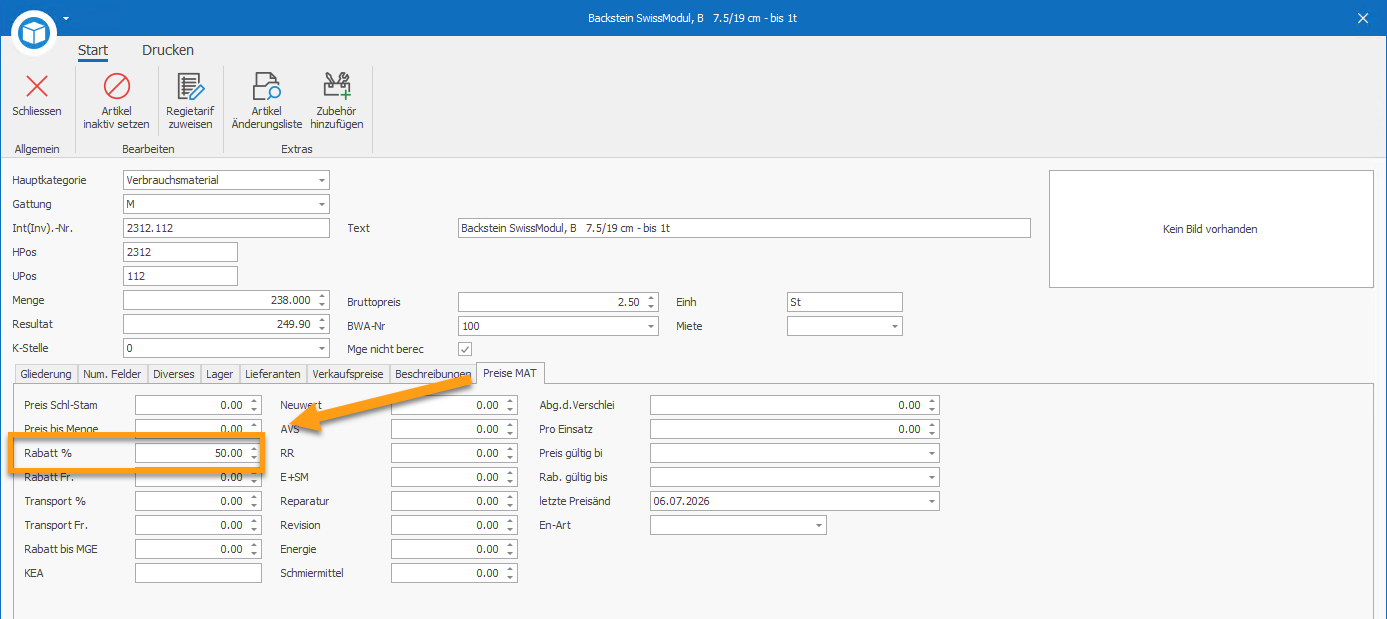Open the Rab. gültig bis date dropdown
Screen dimensions: 1387x619
pos(932,477)
